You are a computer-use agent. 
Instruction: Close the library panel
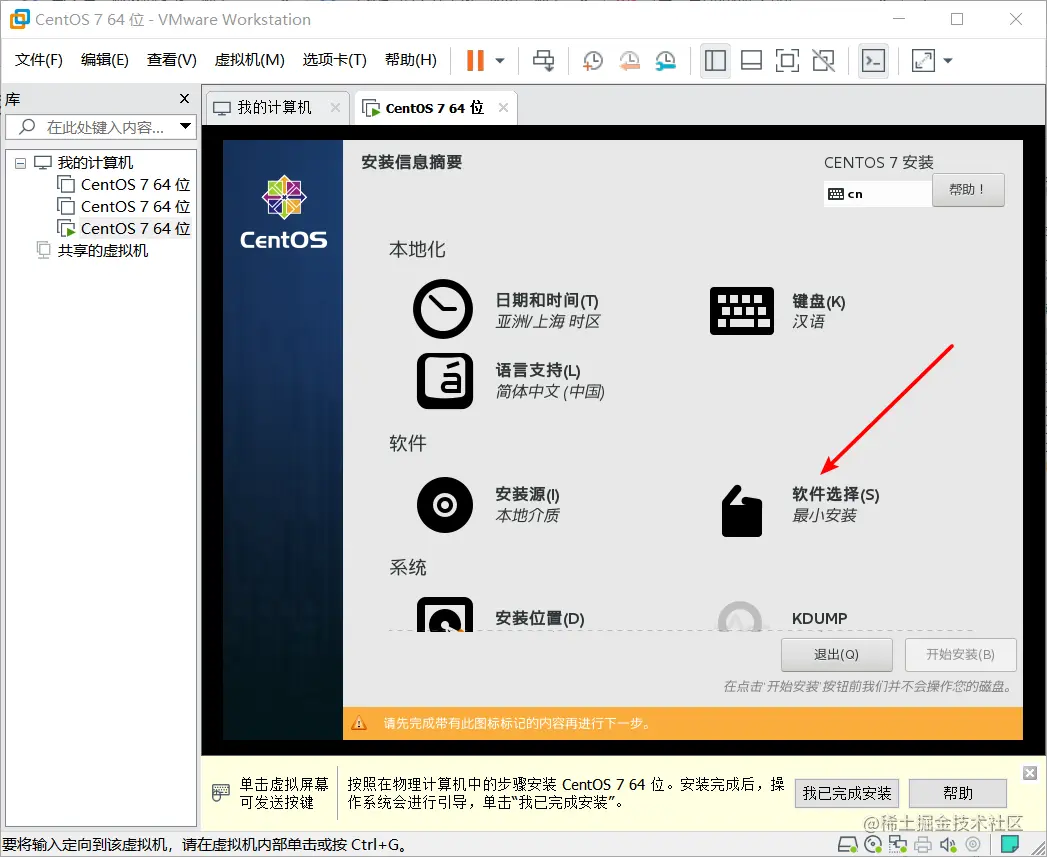pyautogui.click(x=185, y=99)
